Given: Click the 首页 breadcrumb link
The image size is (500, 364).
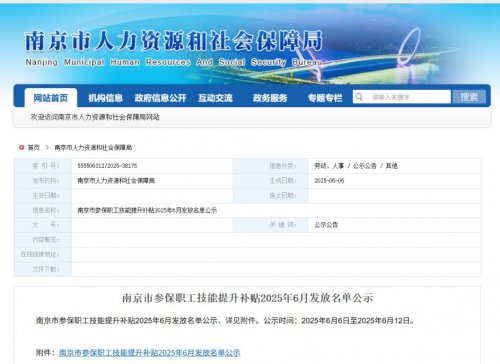Looking at the screenshot, I should click(33, 147).
